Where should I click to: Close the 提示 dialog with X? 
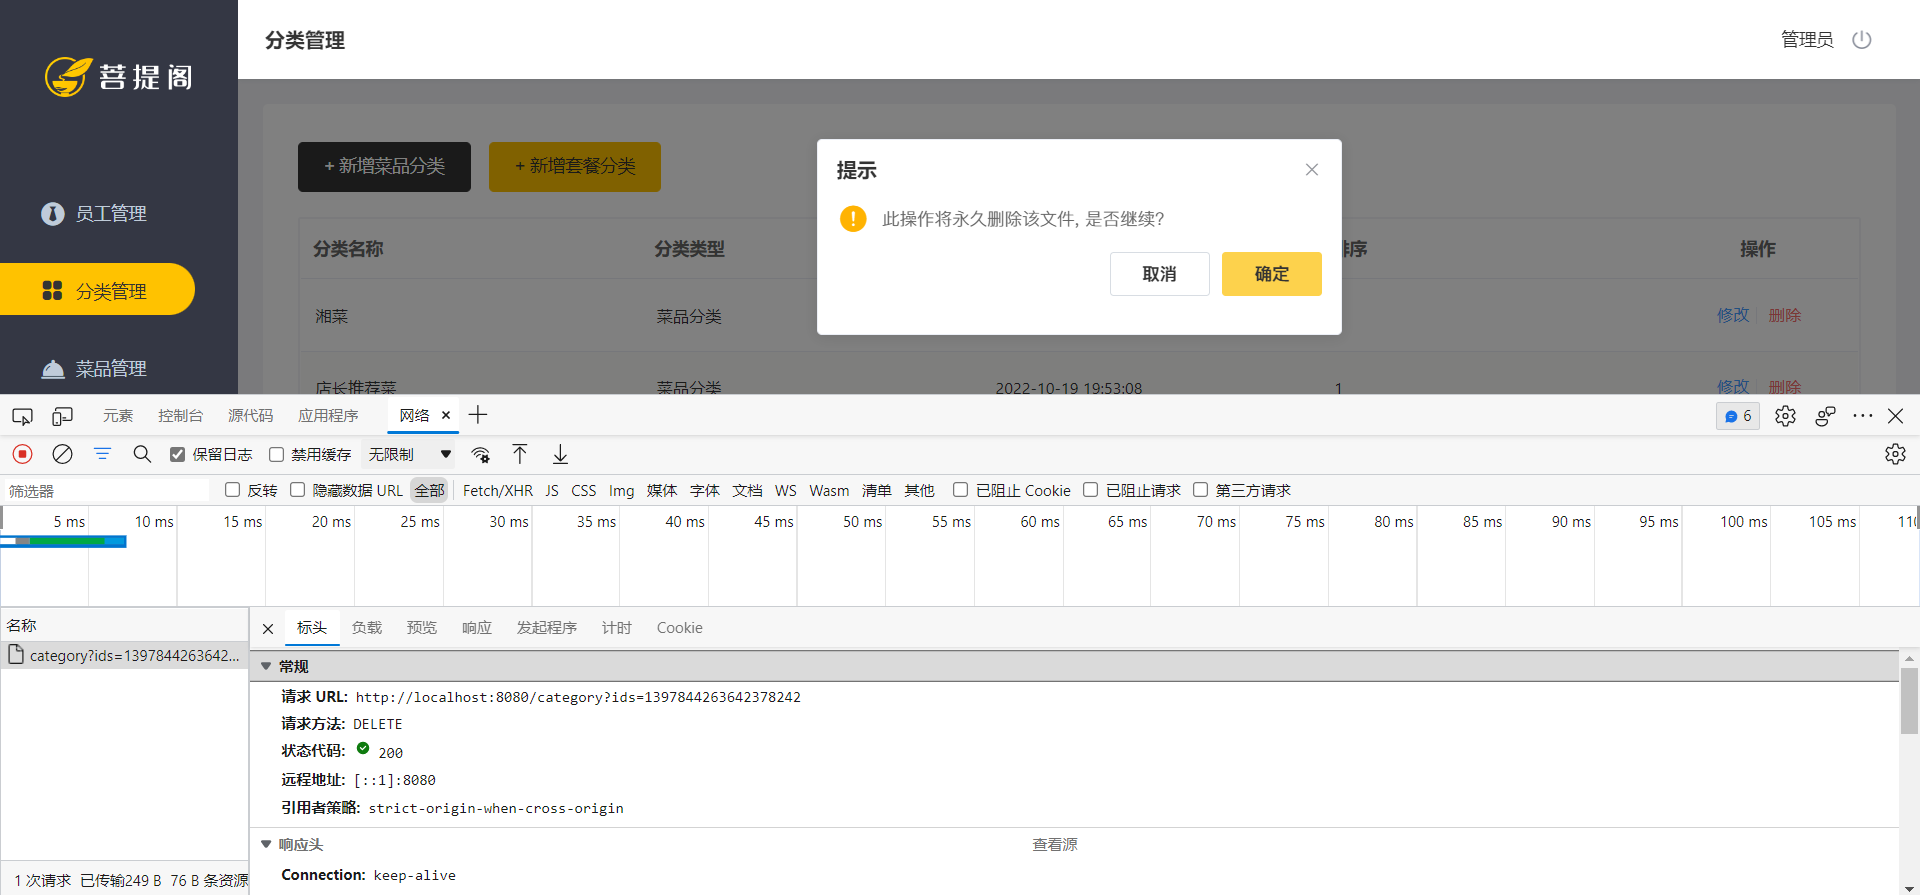[1312, 170]
